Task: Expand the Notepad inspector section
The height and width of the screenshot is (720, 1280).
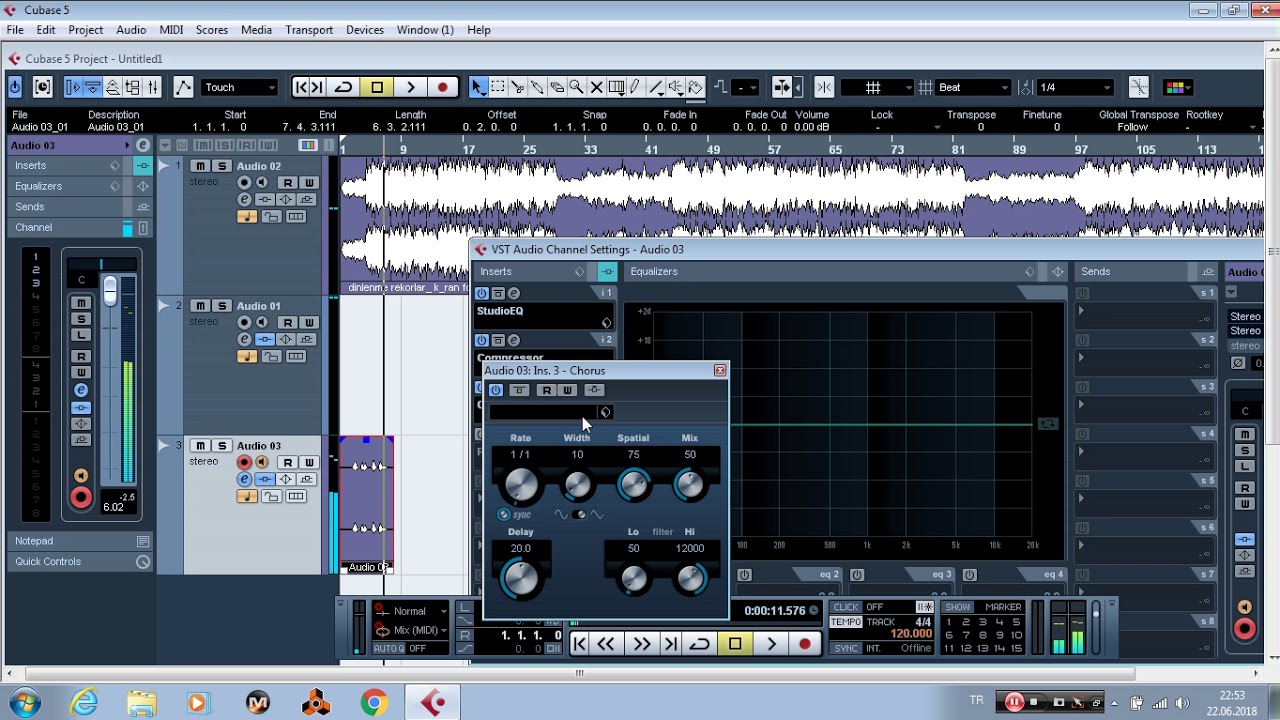Action: [81, 541]
